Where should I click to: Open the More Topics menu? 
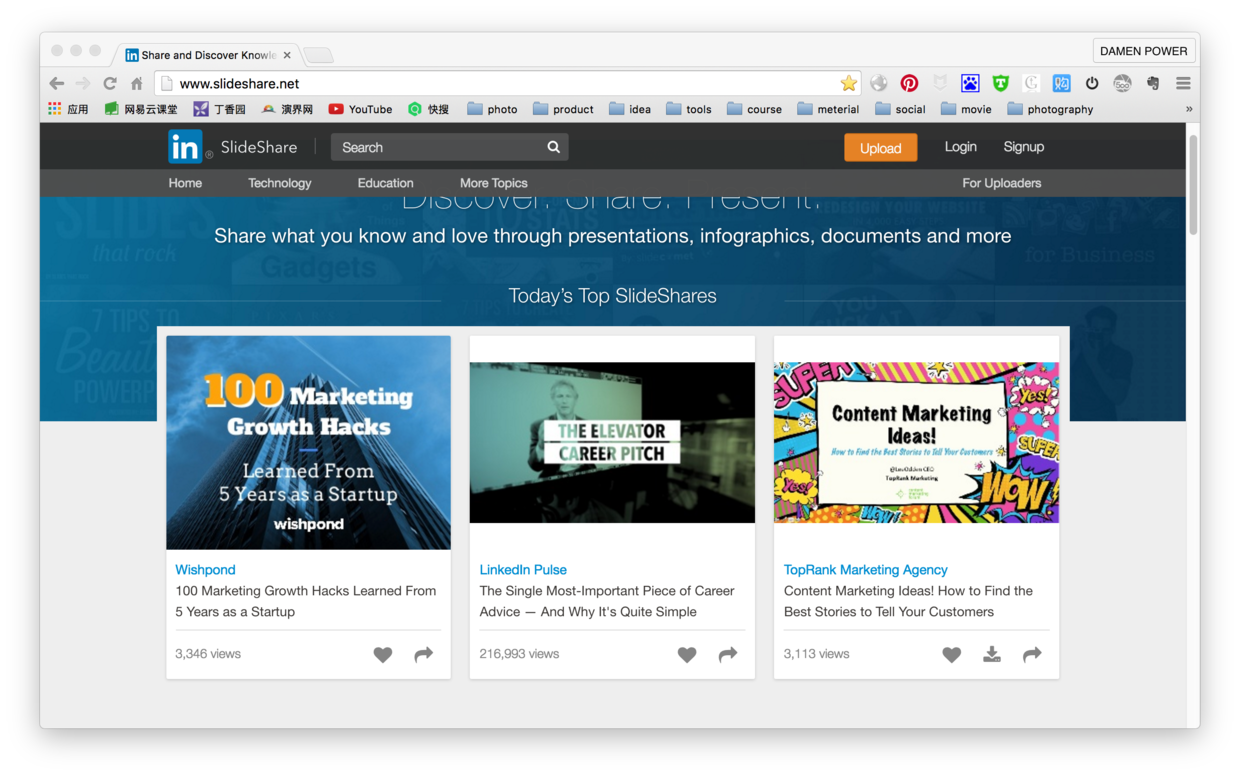point(494,183)
